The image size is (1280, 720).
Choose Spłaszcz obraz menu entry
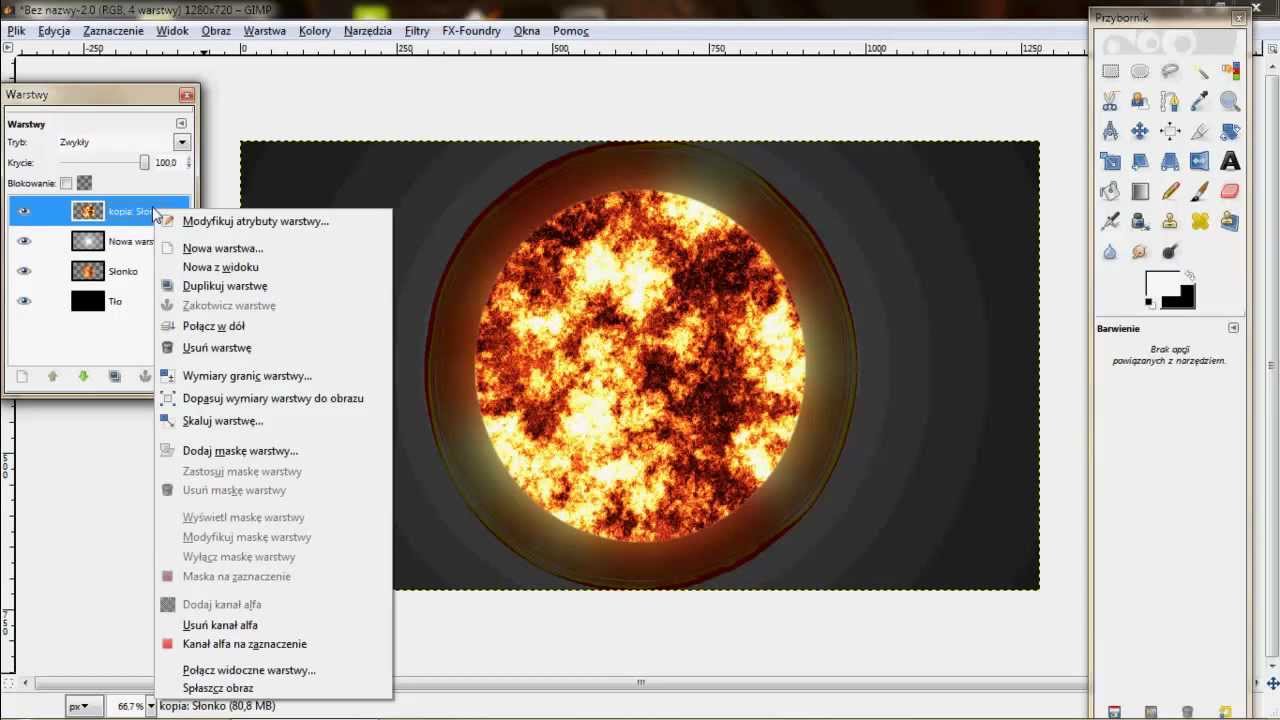click(218, 688)
